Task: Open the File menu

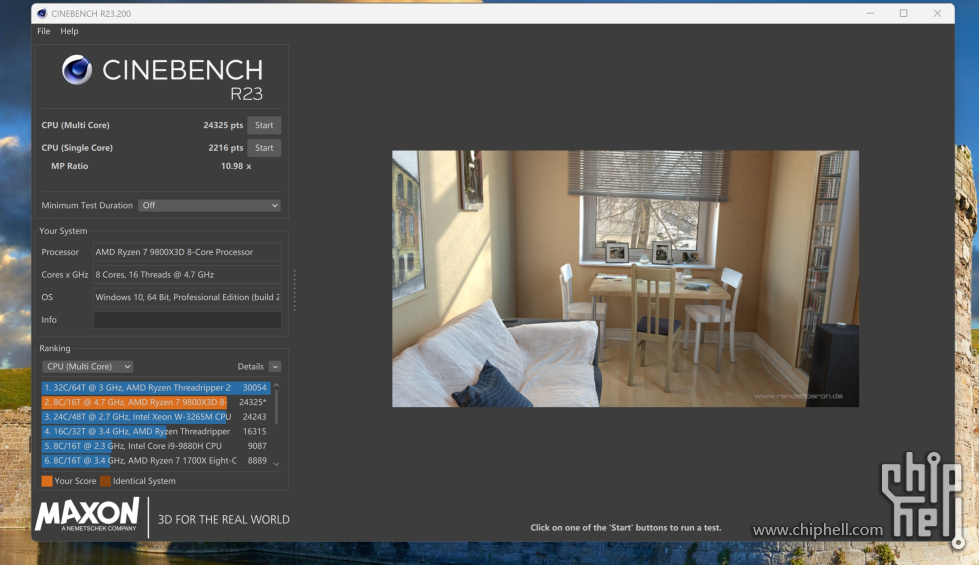Action: click(x=43, y=31)
